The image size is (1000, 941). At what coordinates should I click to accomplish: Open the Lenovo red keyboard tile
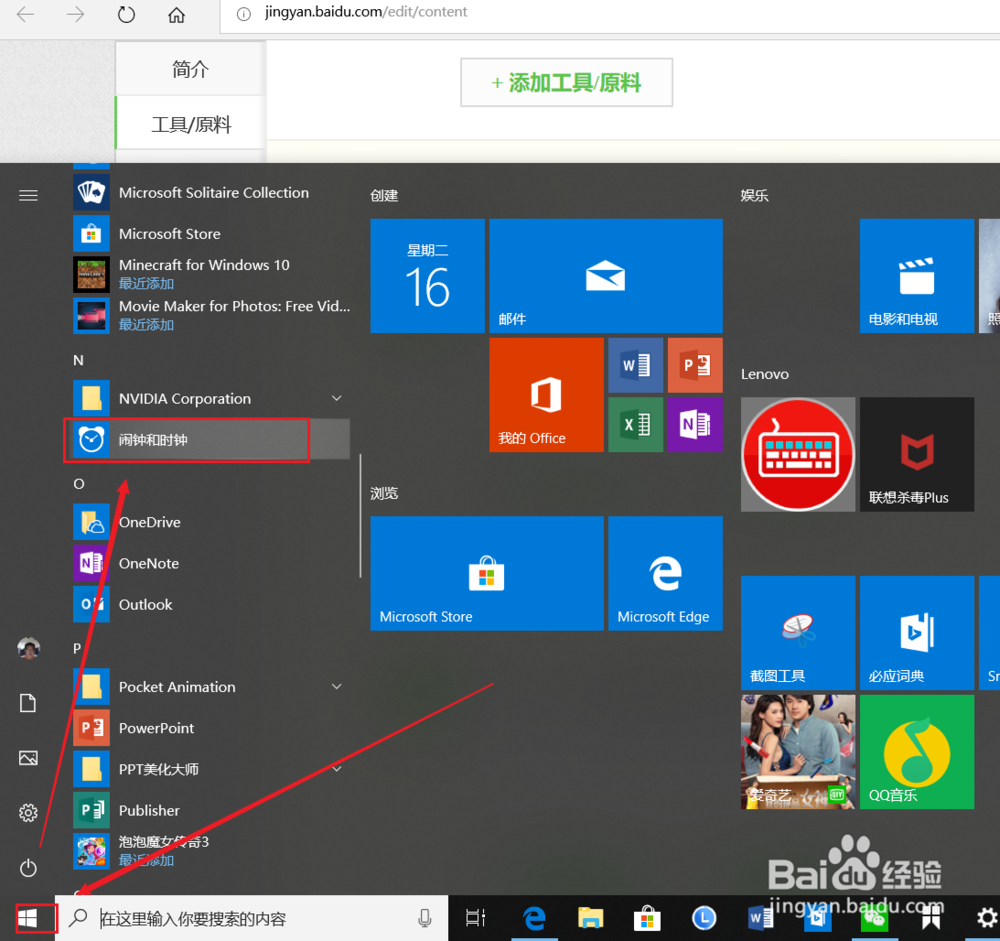click(798, 454)
